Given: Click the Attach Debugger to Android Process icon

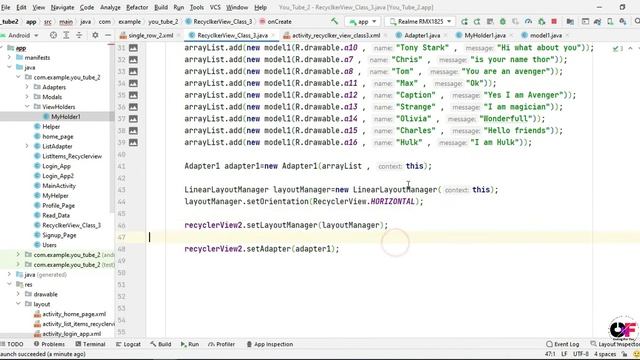Looking at the screenshot, I should (x=542, y=22).
